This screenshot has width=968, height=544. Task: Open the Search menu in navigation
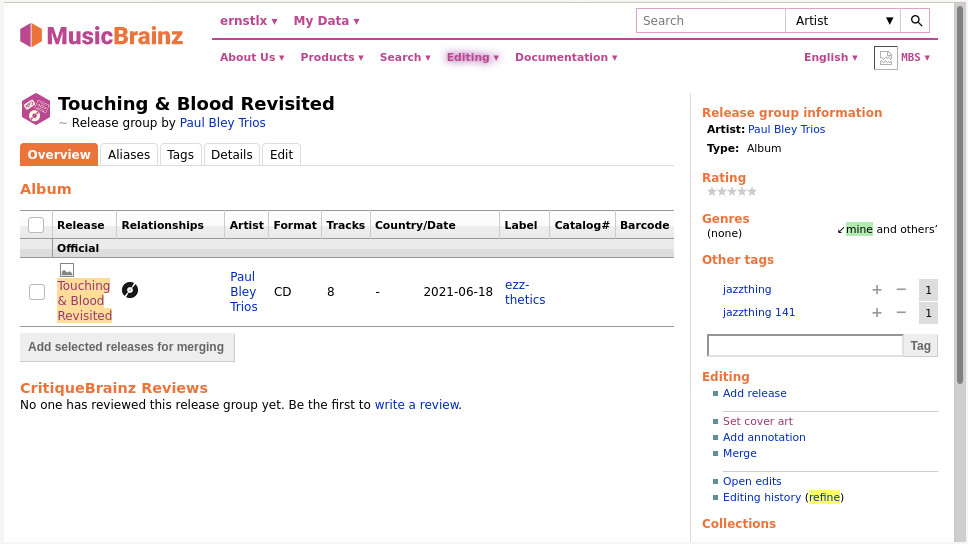(x=405, y=57)
